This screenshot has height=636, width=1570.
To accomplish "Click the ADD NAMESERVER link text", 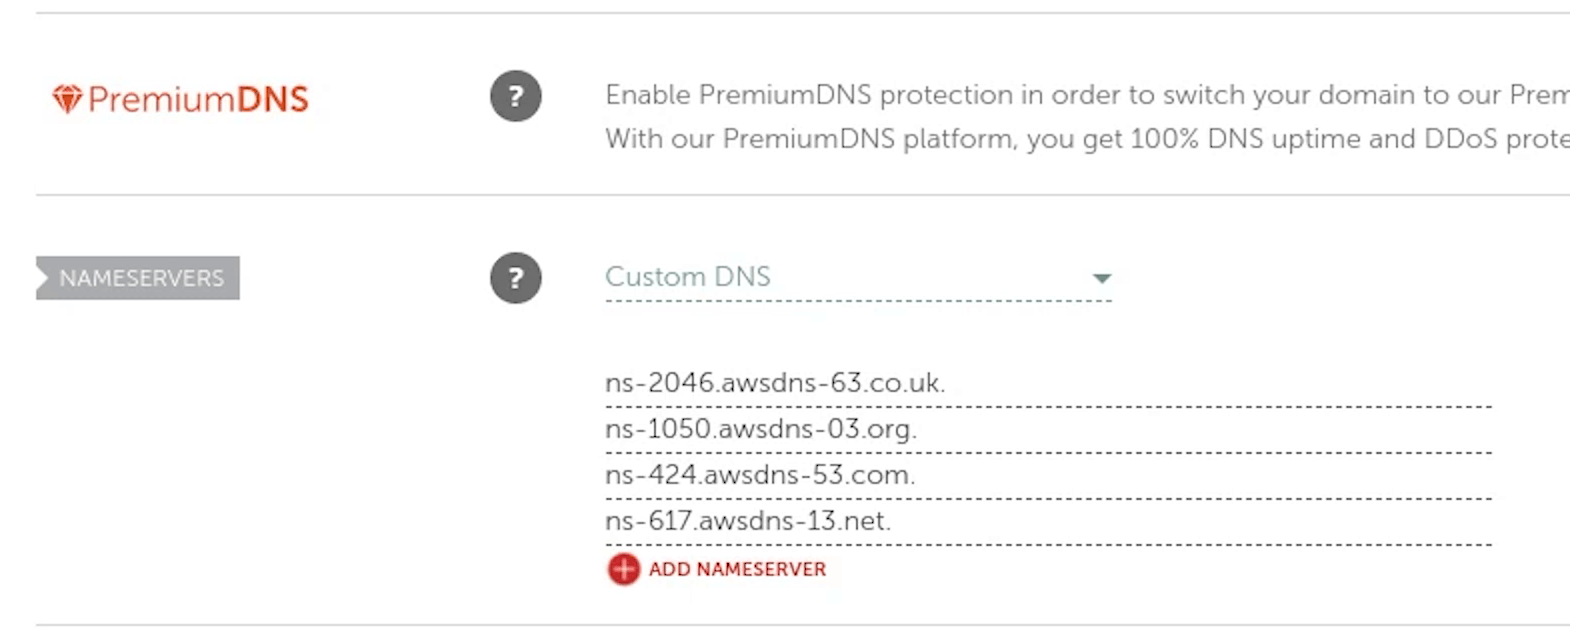I will [x=737, y=569].
